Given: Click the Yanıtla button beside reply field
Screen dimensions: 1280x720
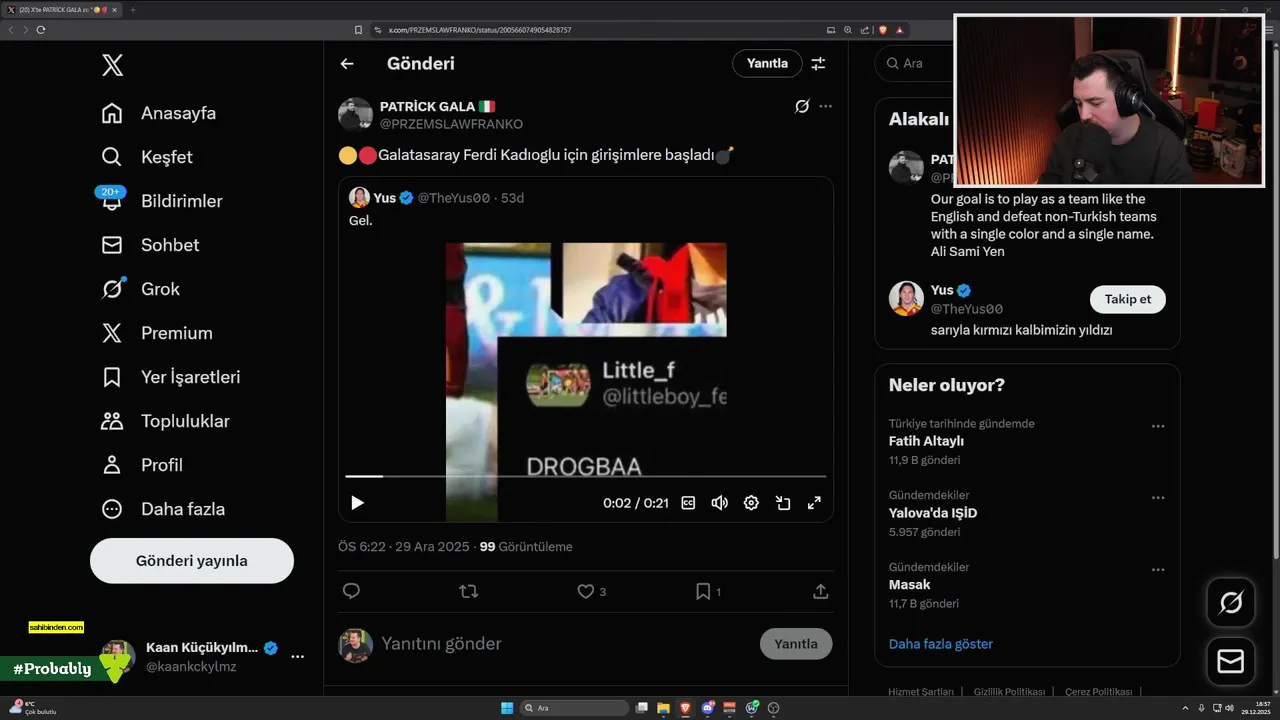Looking at the screenshot, I should 796,644.
